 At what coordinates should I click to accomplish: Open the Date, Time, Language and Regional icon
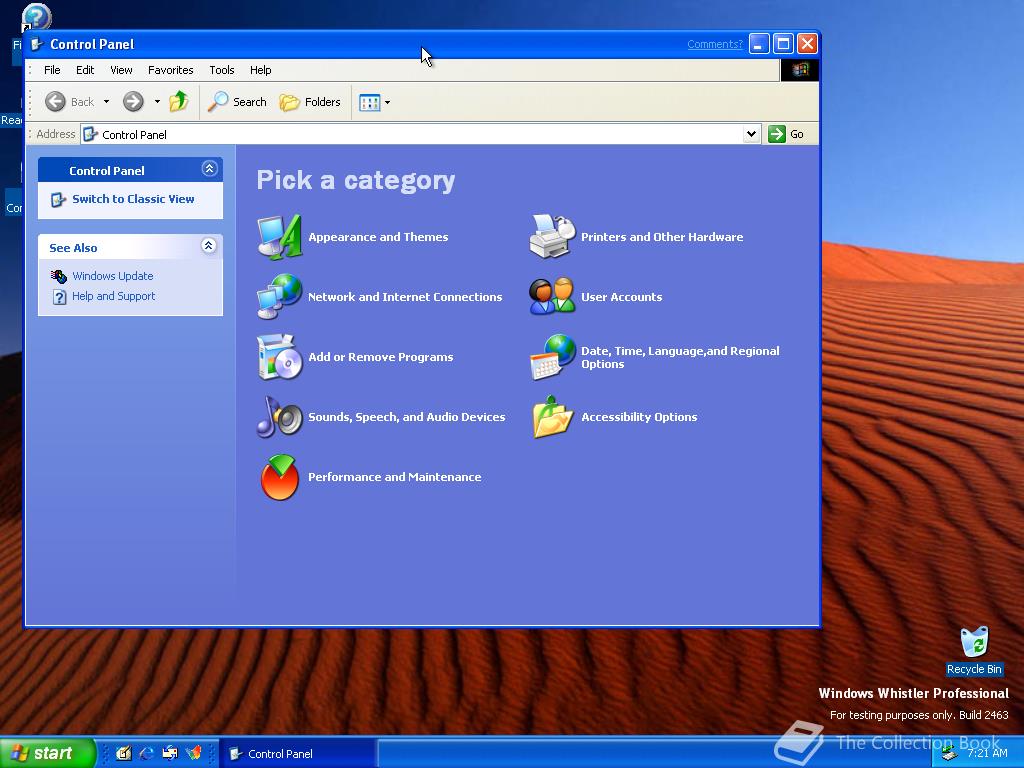pyautogui.click(x=552, y=357)
